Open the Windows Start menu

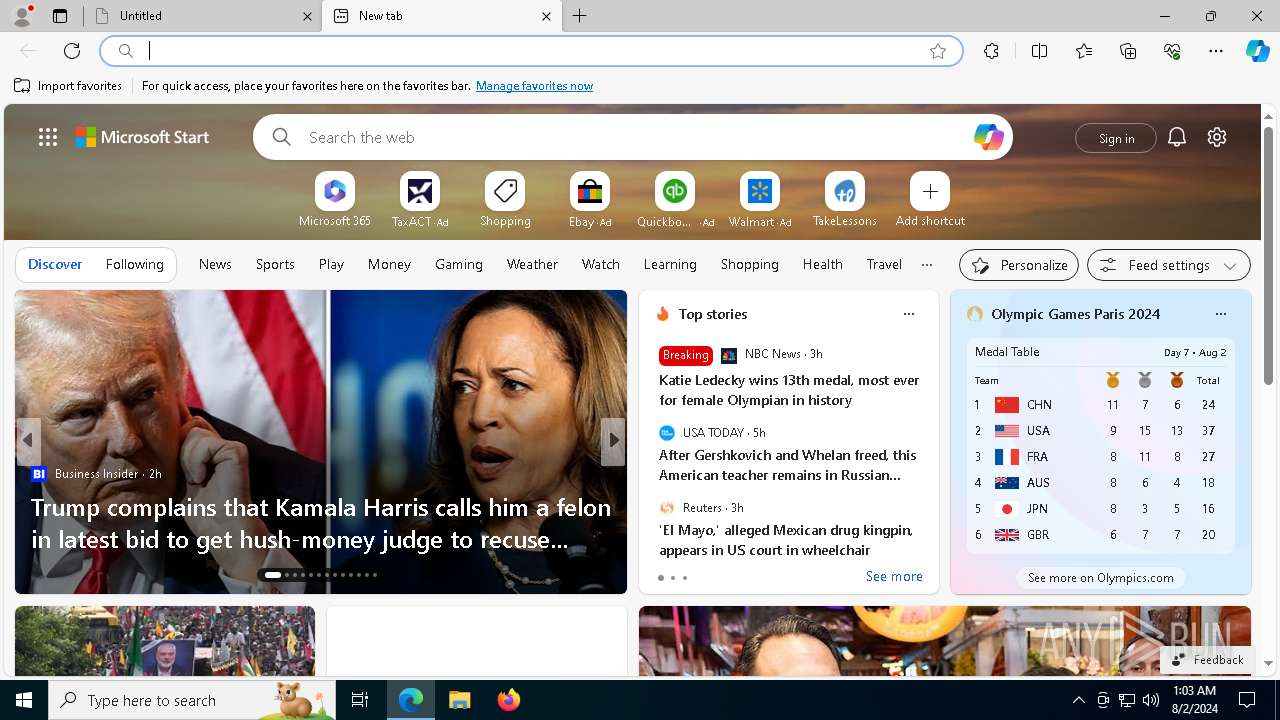[x=24, y=700]
